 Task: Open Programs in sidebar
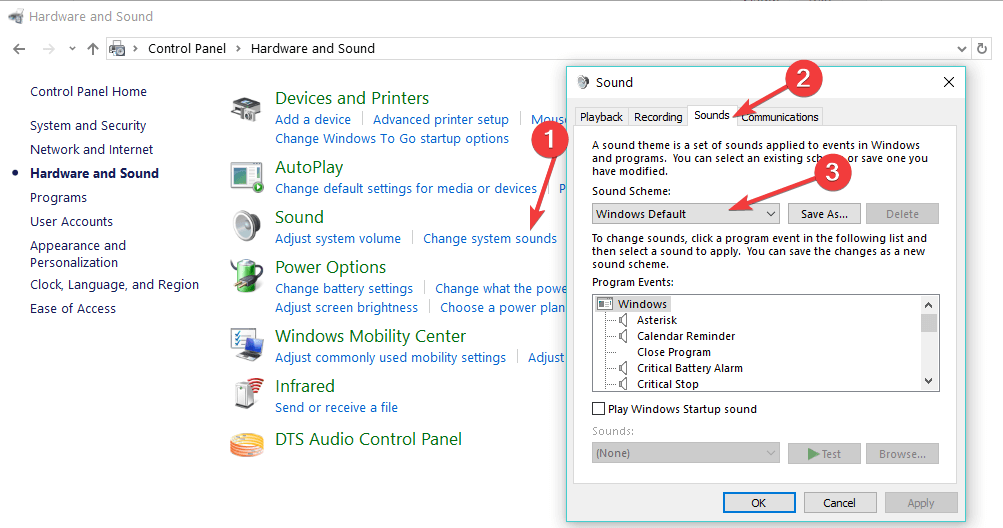coord(58,198)
